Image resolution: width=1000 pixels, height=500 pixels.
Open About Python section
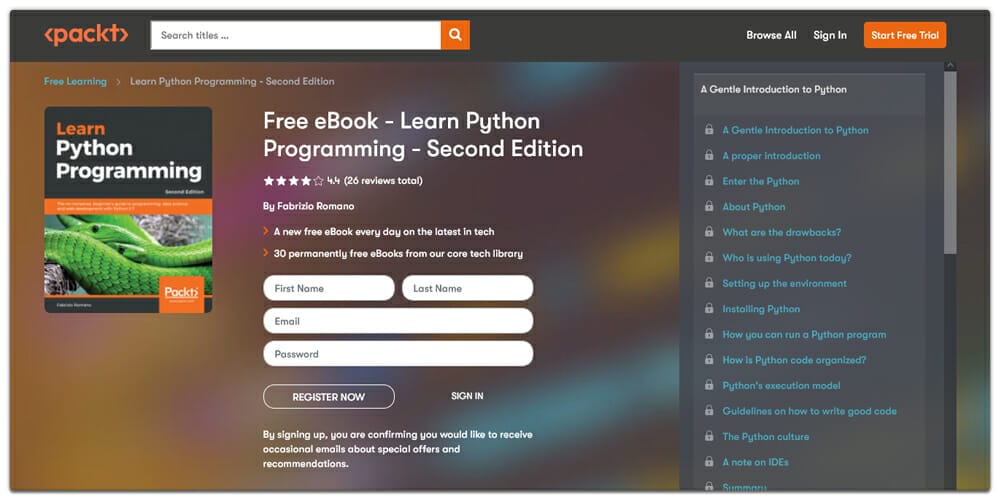click(x=753, y=207)
